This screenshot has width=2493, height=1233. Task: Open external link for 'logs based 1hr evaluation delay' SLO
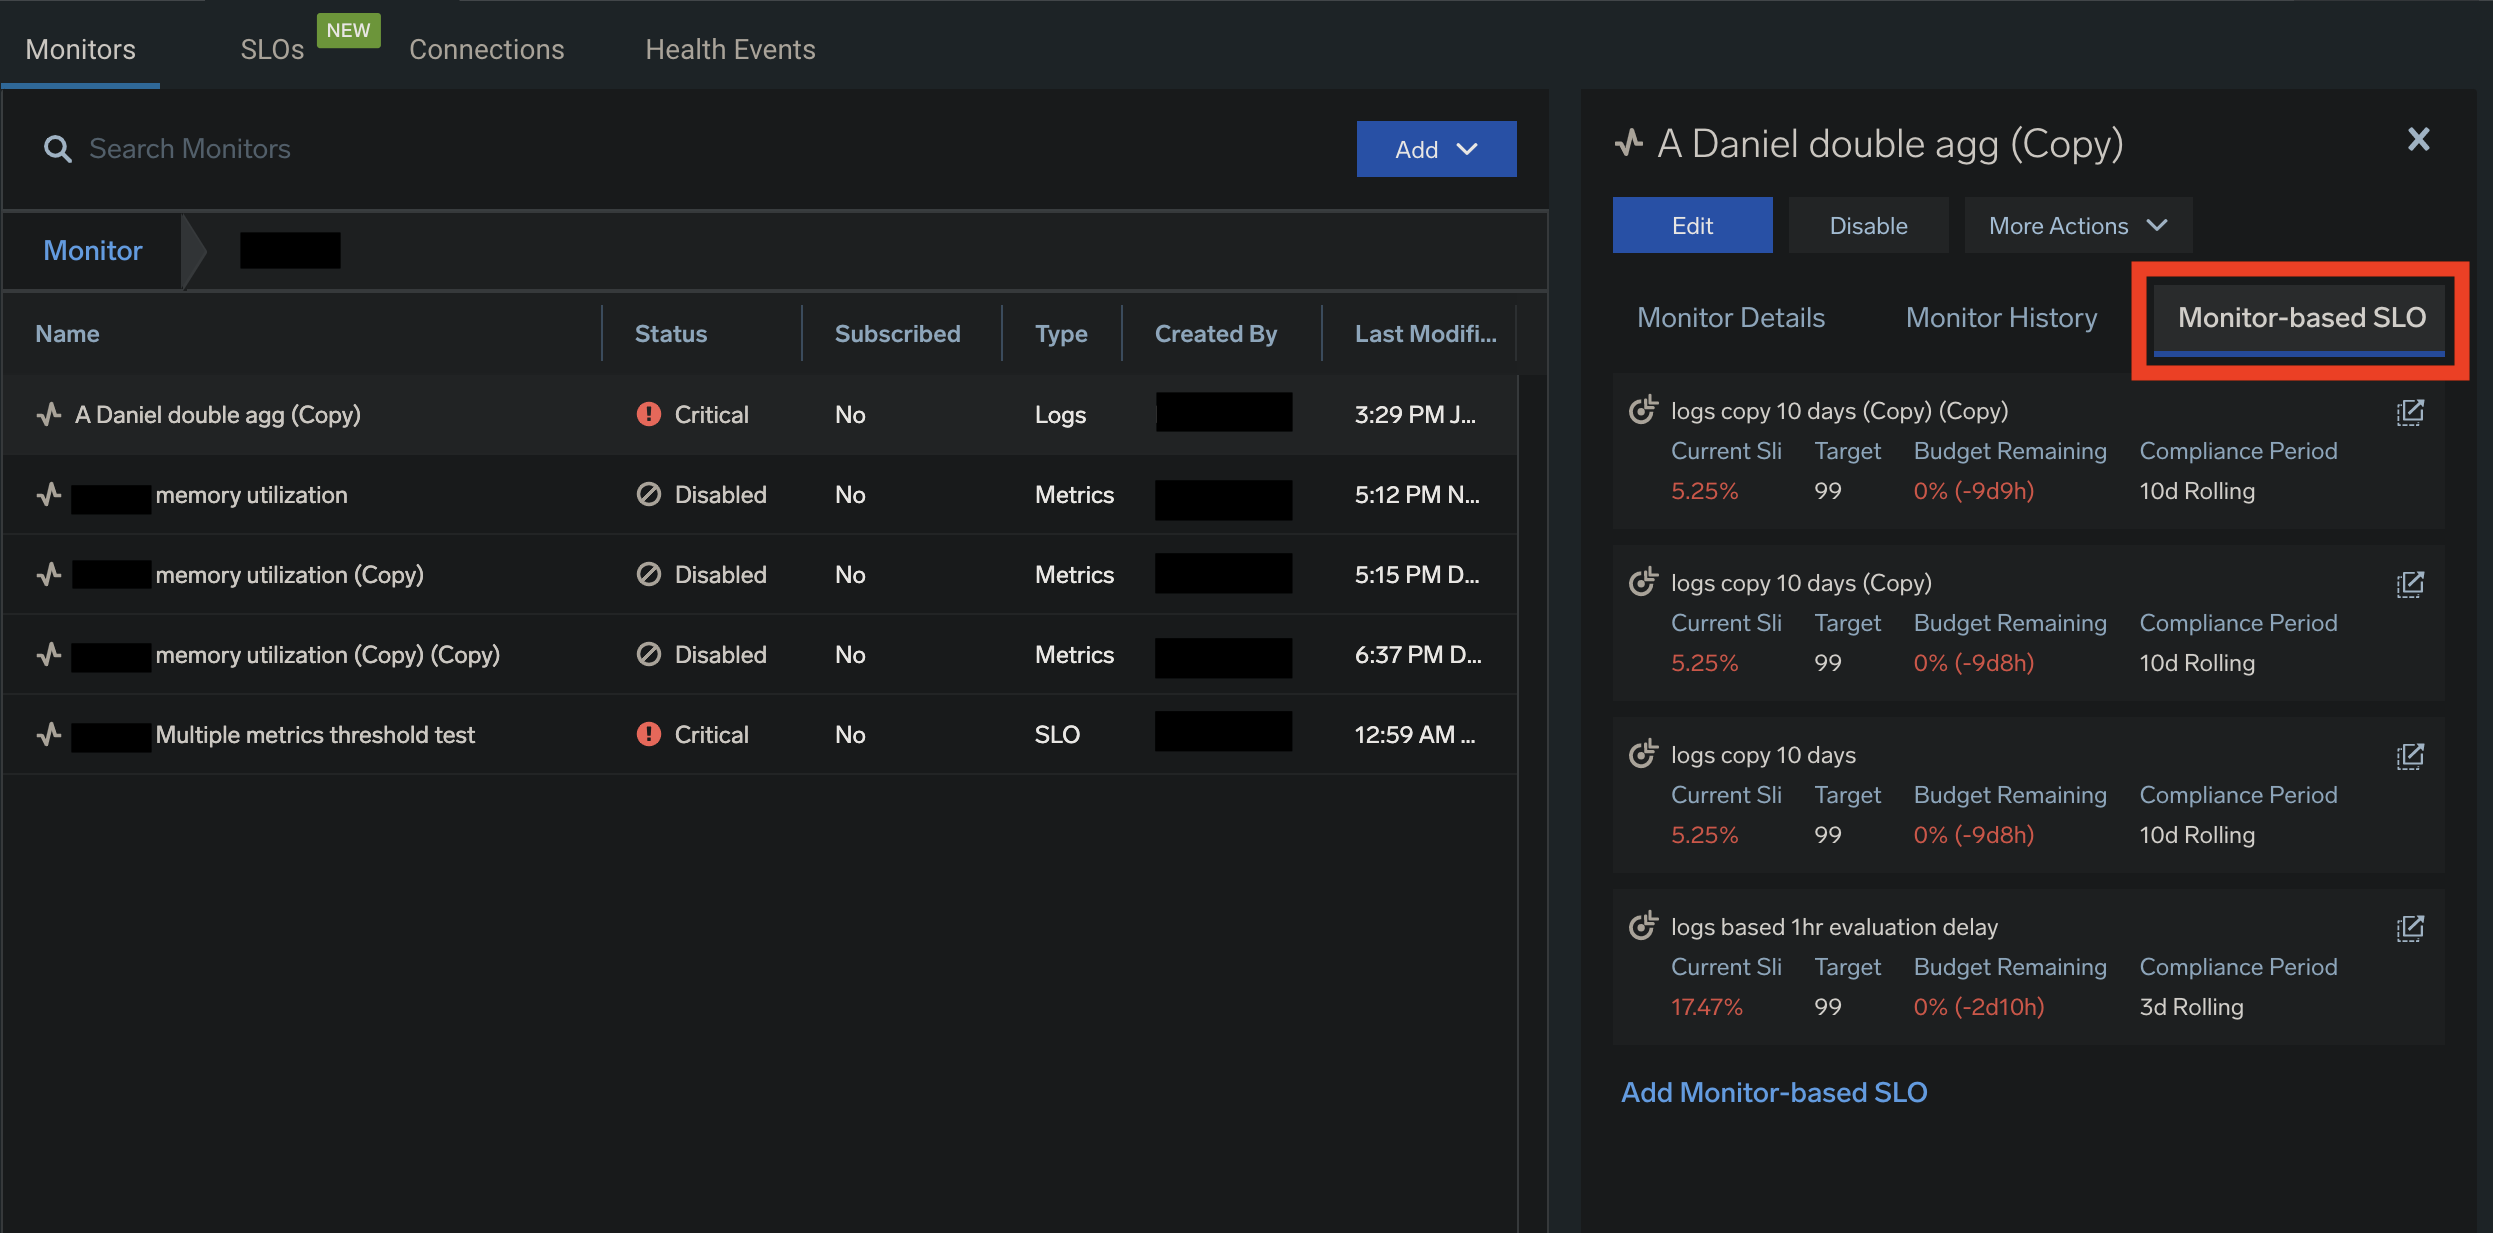(2409, 928)
